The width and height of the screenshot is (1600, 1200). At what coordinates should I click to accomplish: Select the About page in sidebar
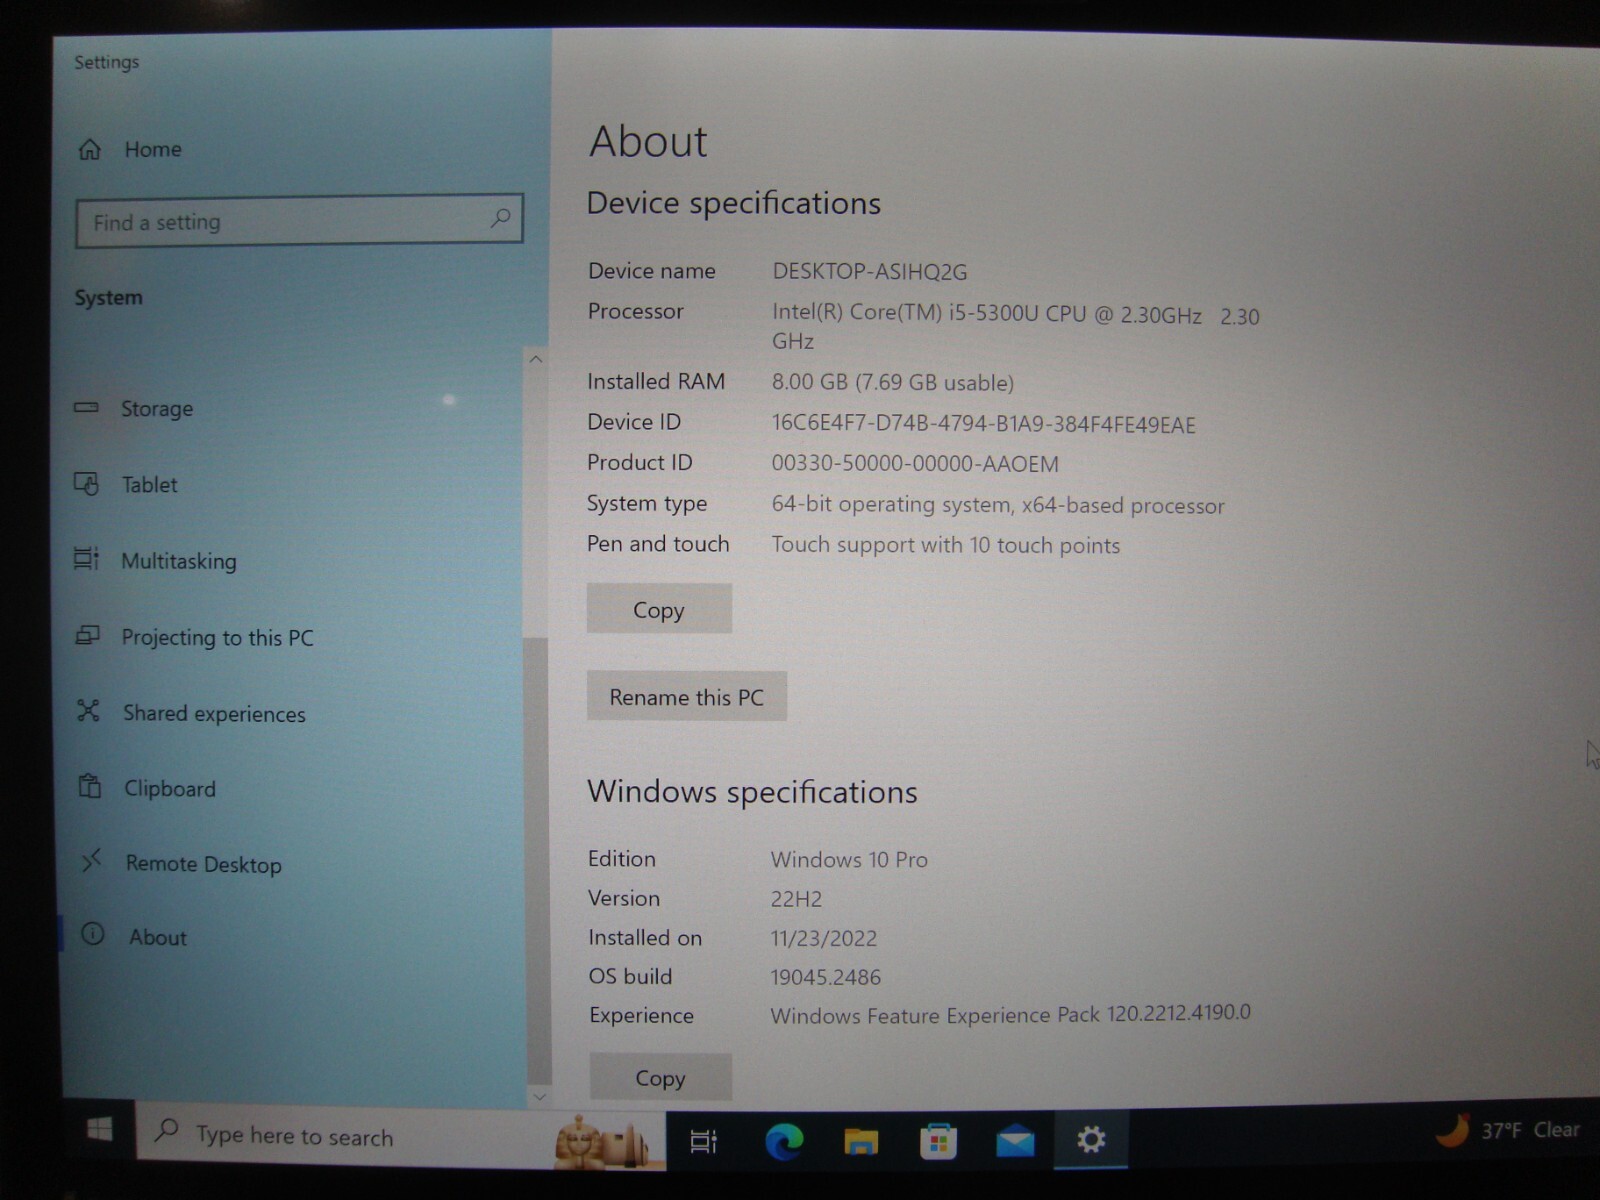[157, 937]
